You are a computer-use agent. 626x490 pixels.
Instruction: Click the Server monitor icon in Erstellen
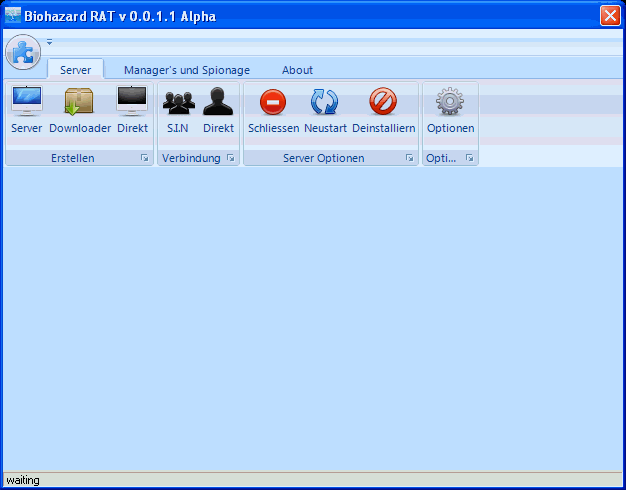click(x=26, y=102)
